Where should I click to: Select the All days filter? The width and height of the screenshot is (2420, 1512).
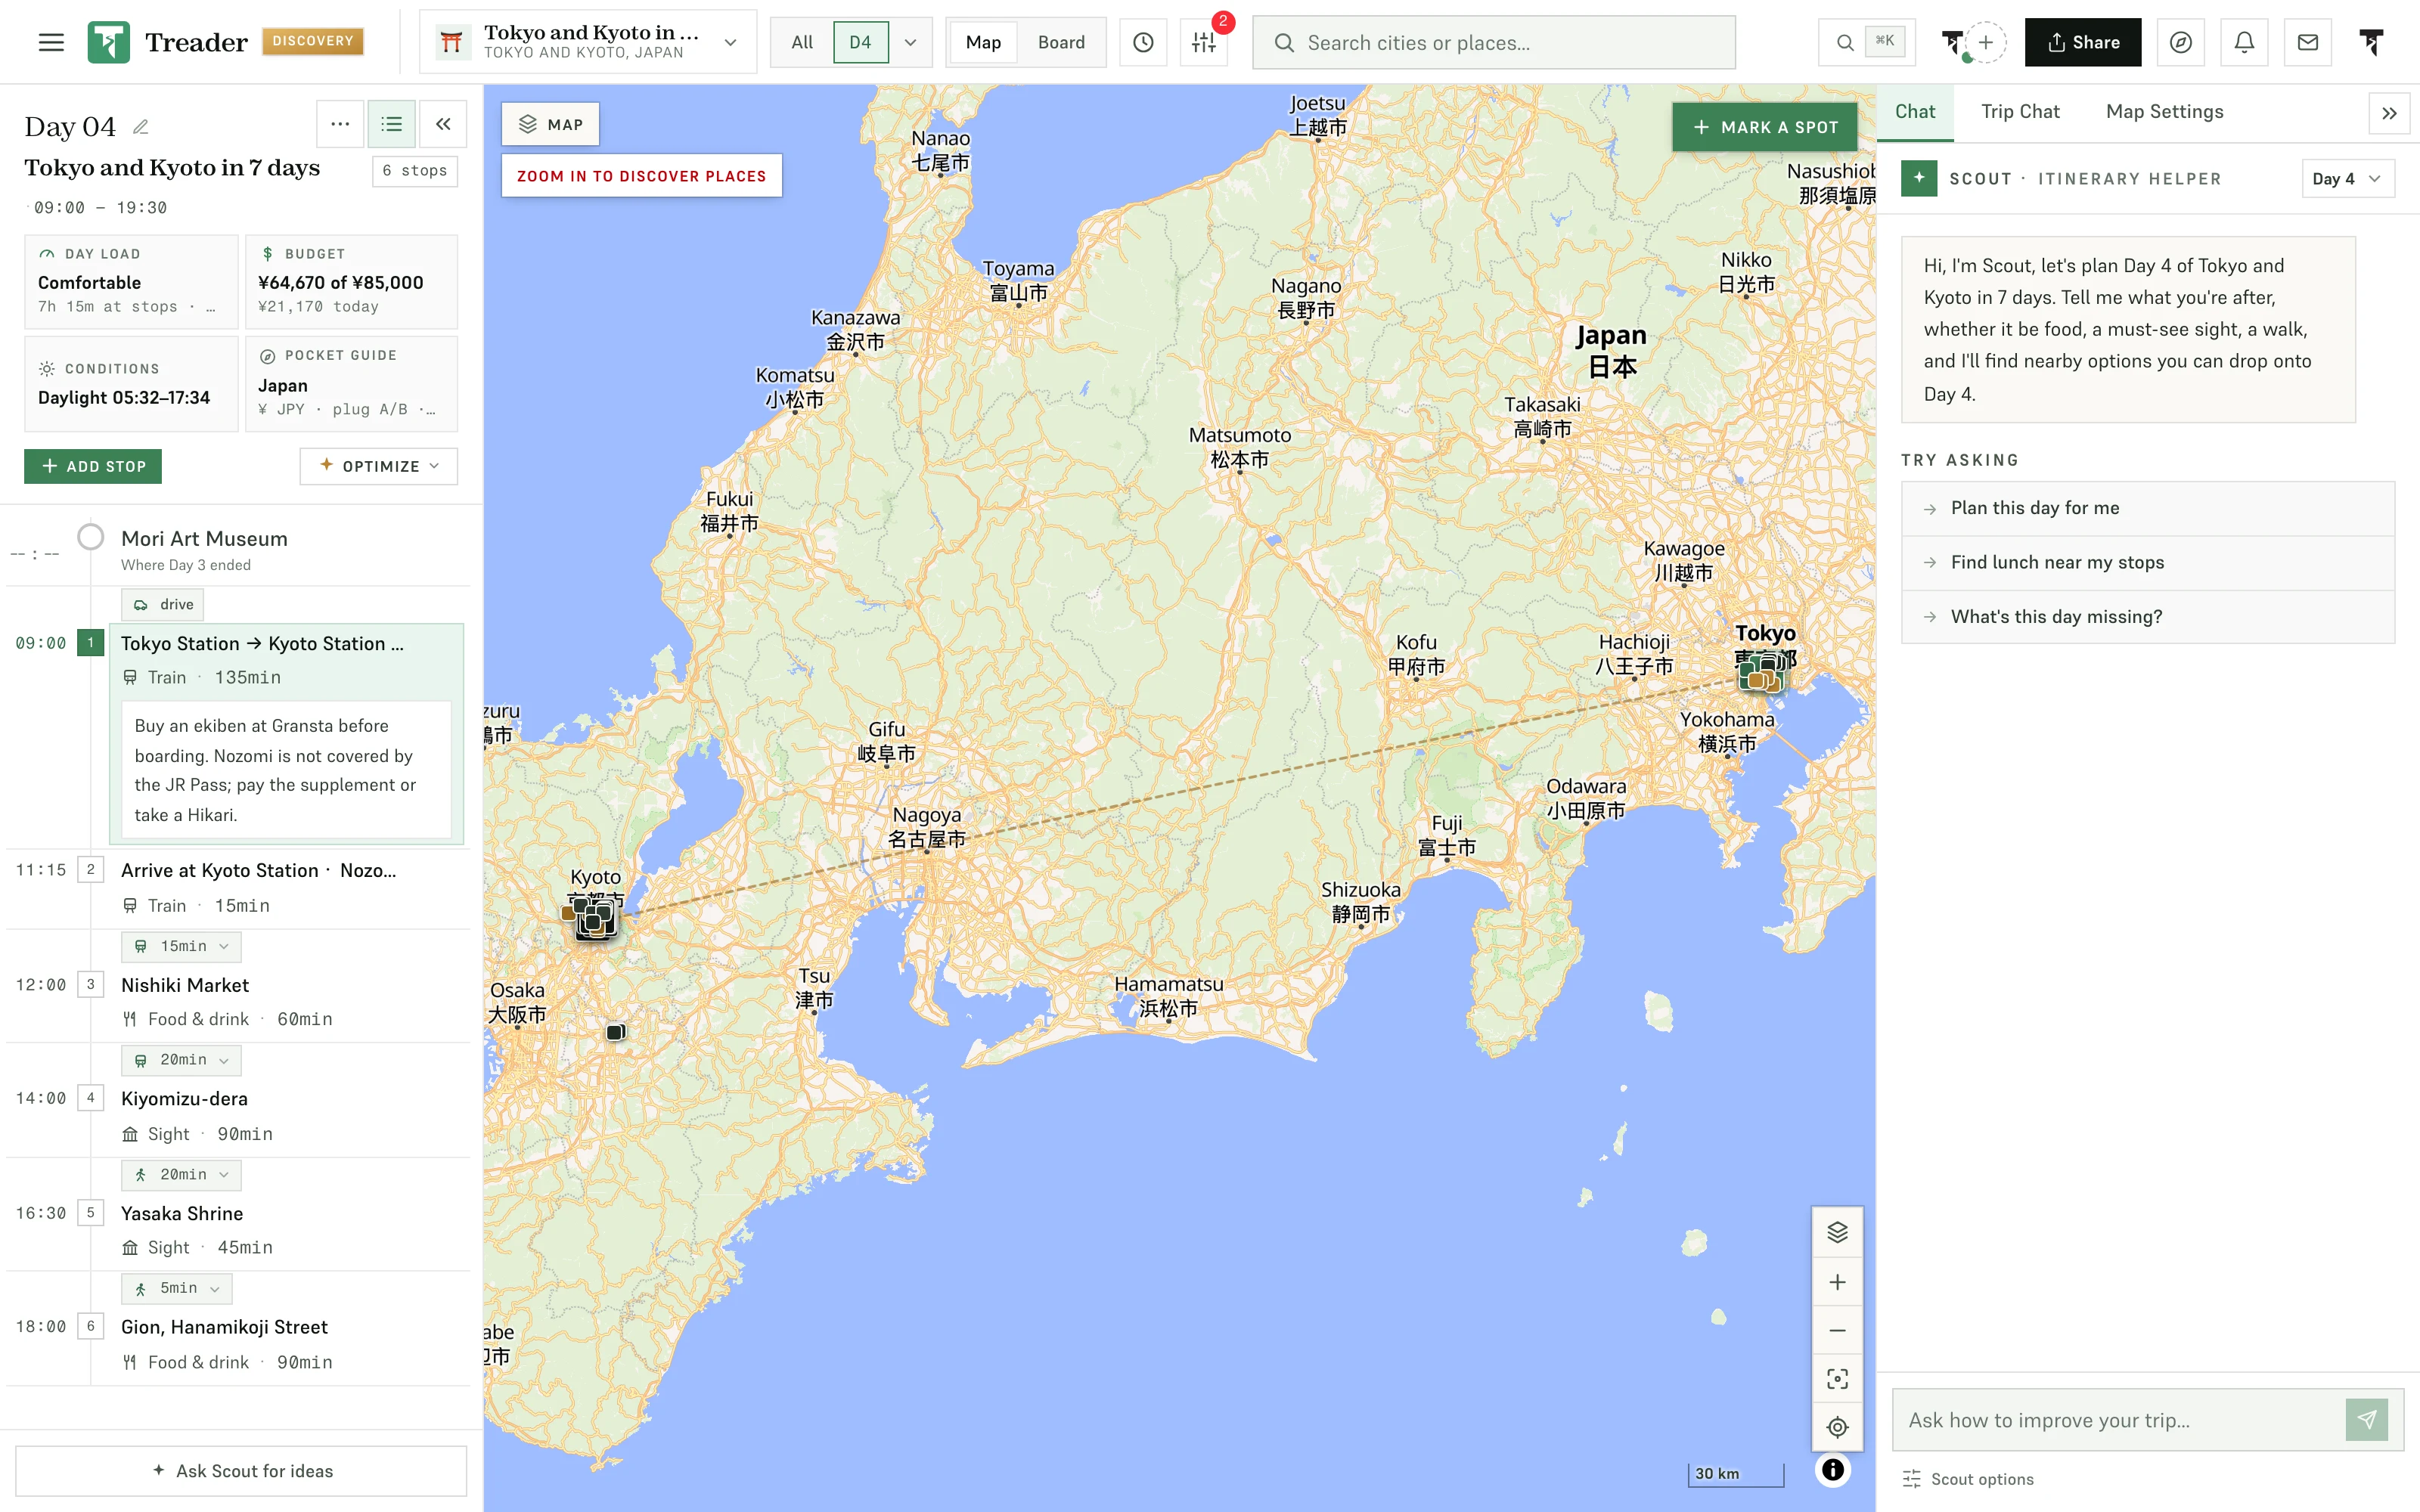pyautogui.click(x=802, y=42)
